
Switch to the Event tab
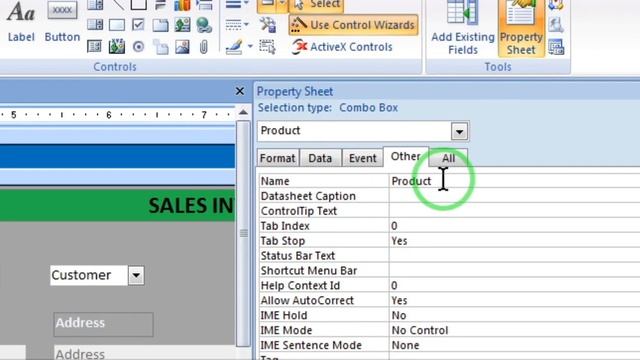coord(362,158)
